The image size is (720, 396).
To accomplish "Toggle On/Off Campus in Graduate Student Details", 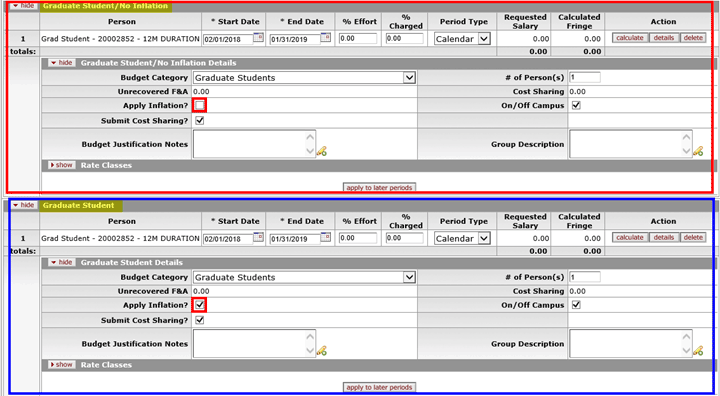I will (x=576, y=305).
